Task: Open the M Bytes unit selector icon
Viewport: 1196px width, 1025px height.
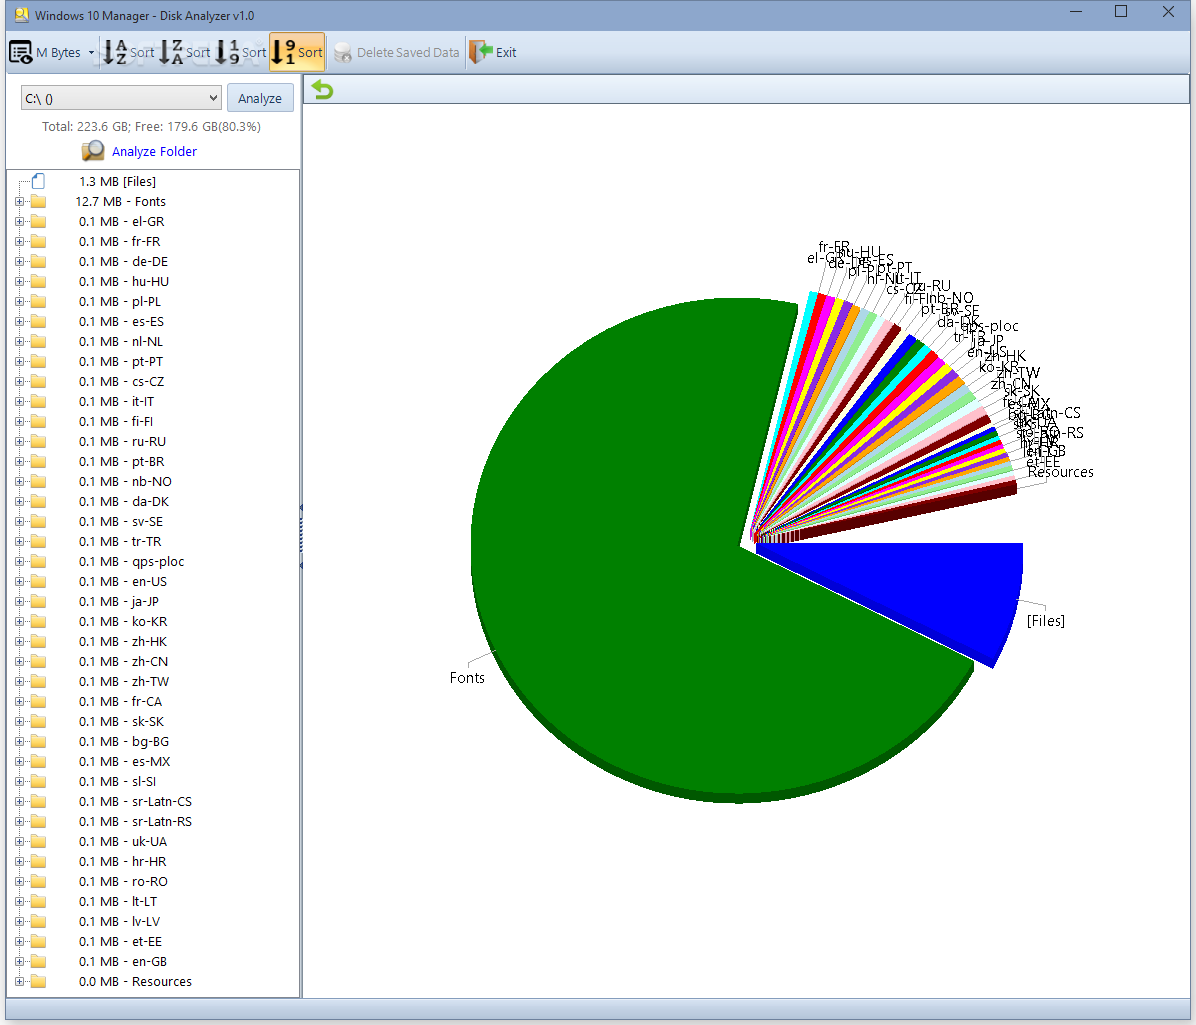Action: pos(21,52)
